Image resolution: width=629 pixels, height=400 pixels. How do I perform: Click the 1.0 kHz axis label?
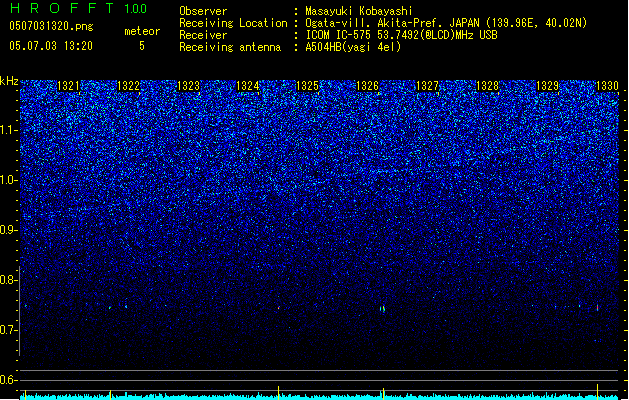pos(9,180)
